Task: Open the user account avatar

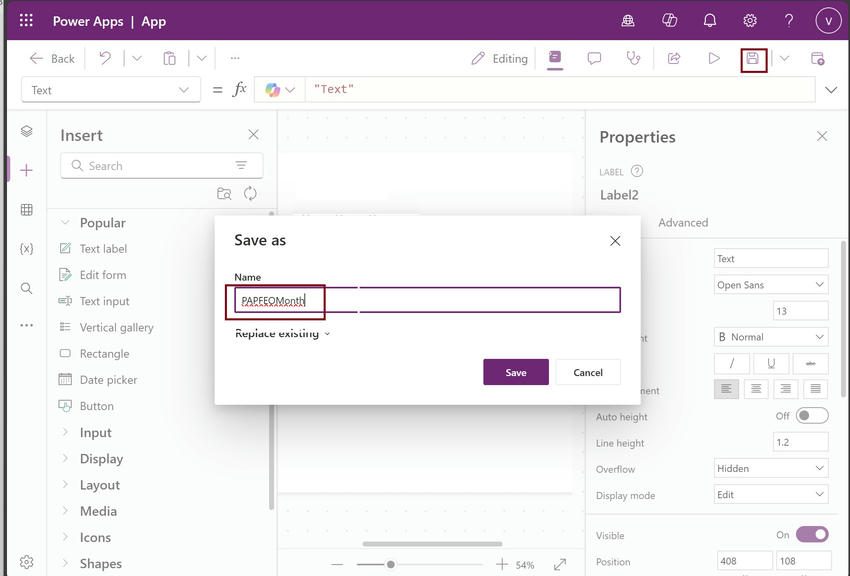Action: (x=828, y=21)
